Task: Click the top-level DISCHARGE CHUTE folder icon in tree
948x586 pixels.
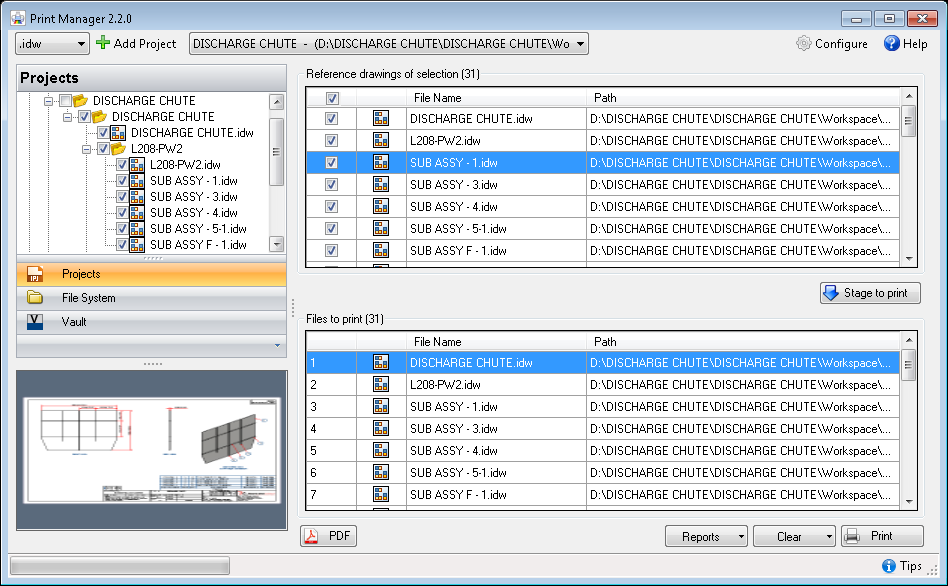Action: pos(80,100)
